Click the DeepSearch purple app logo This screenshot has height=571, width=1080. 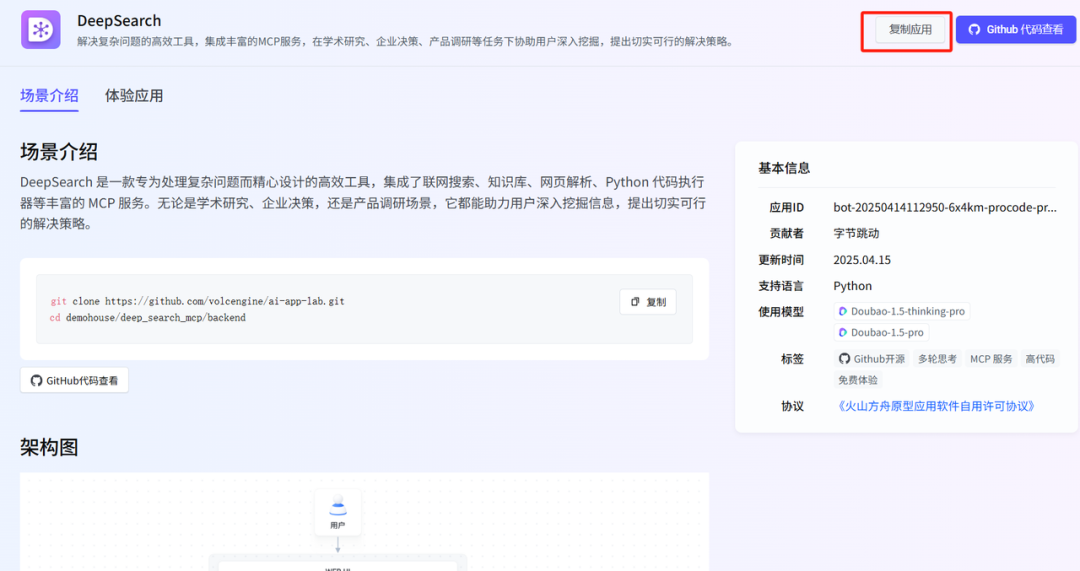pyautogui.click(x=41, y=30)
